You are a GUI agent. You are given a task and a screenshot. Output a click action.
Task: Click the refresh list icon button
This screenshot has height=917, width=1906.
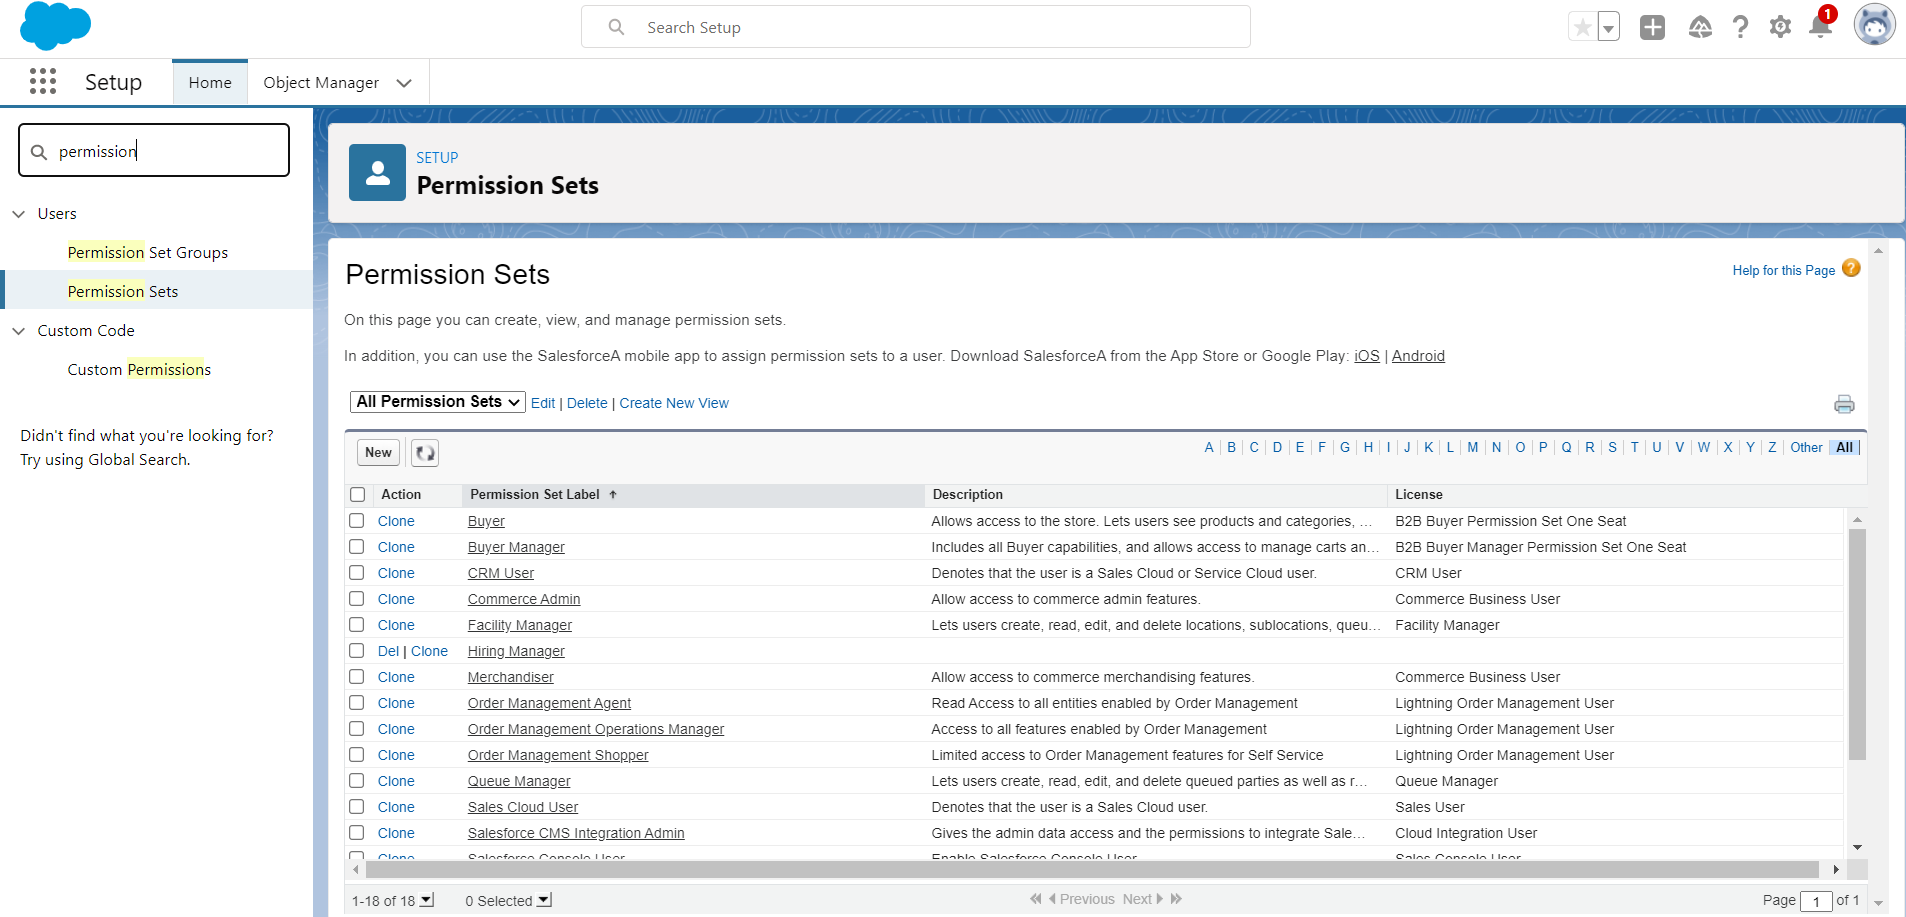[425, 453]
